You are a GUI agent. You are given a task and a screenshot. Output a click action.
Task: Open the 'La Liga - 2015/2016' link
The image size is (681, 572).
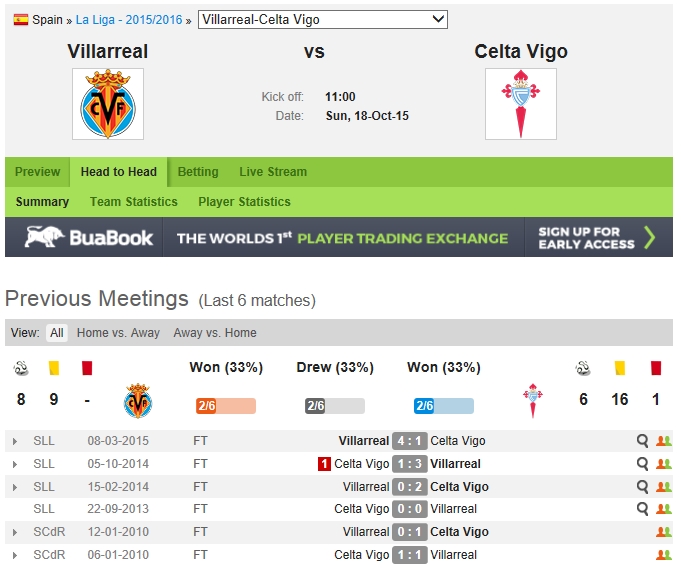129,19
